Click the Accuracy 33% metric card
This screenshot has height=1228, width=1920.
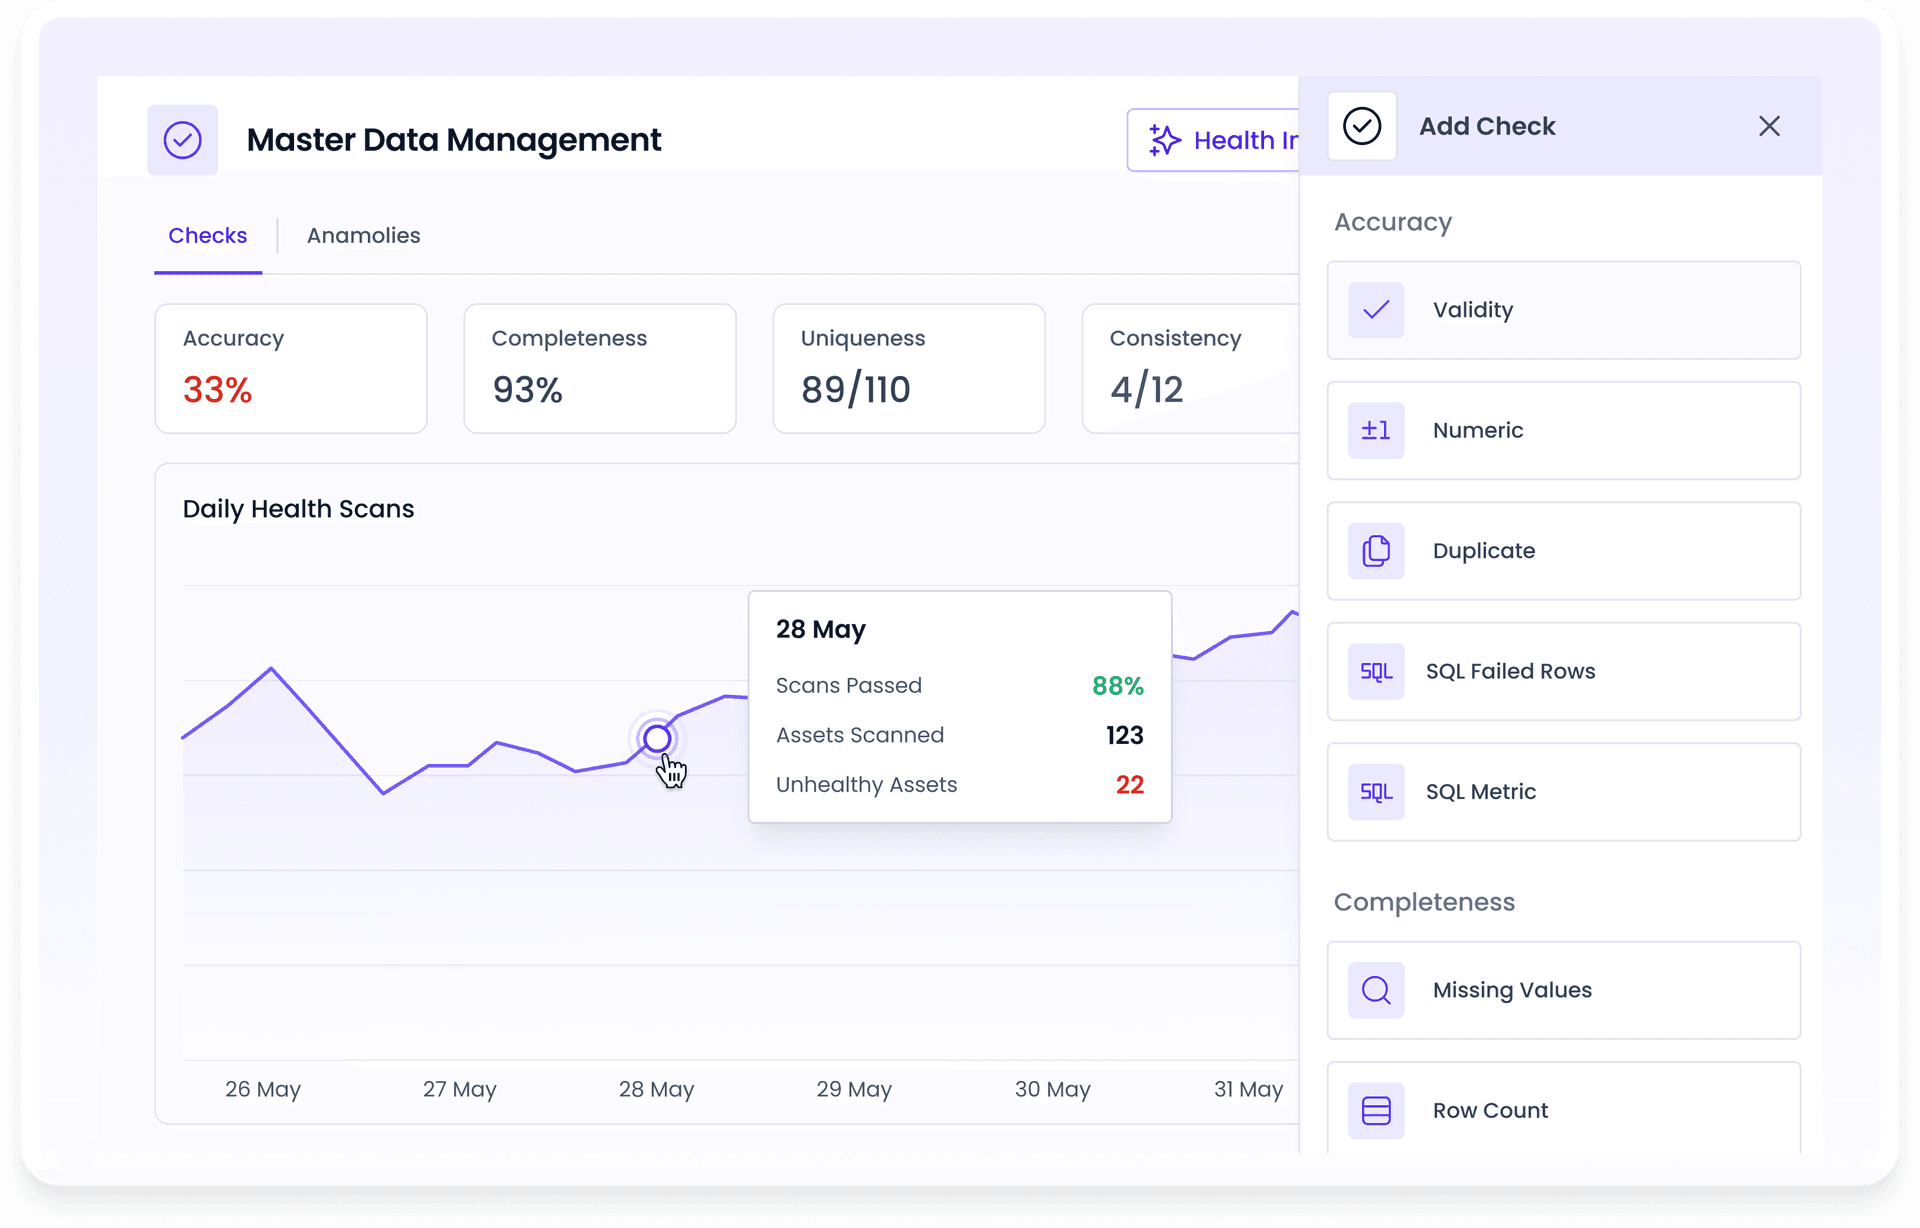pyautogui.click(x=291, y=368)
